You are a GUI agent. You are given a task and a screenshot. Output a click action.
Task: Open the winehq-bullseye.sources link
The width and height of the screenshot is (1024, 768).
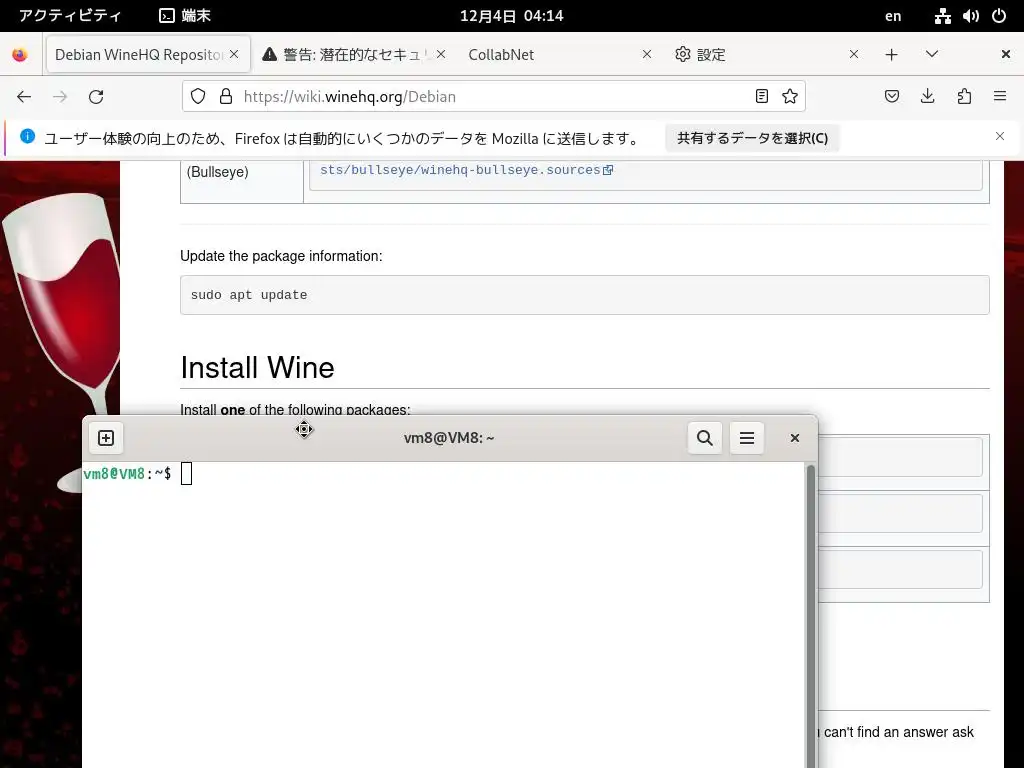(x=466, y=170)
